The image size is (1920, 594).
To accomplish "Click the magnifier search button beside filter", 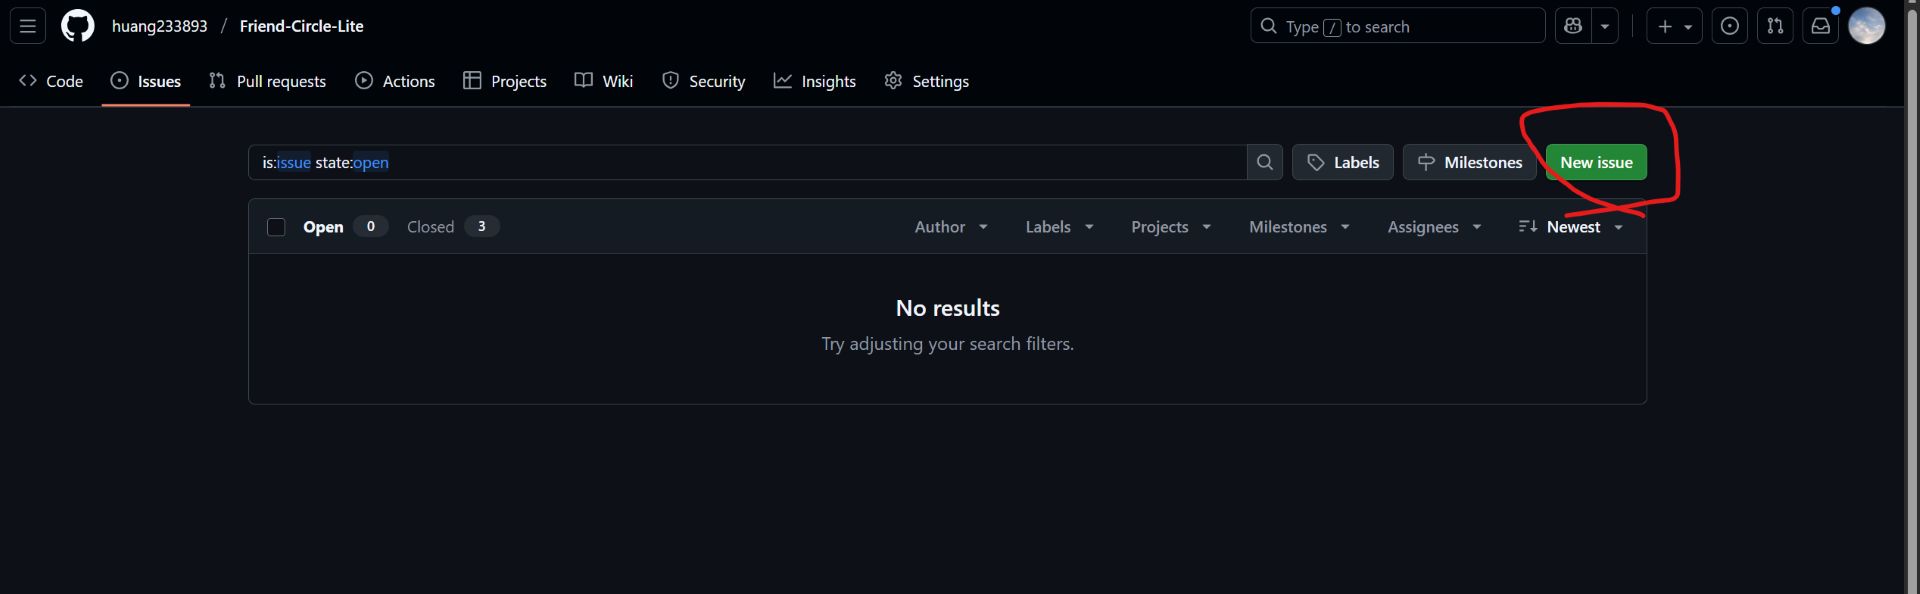I will pyautogui.click(x=1264, y=162).
